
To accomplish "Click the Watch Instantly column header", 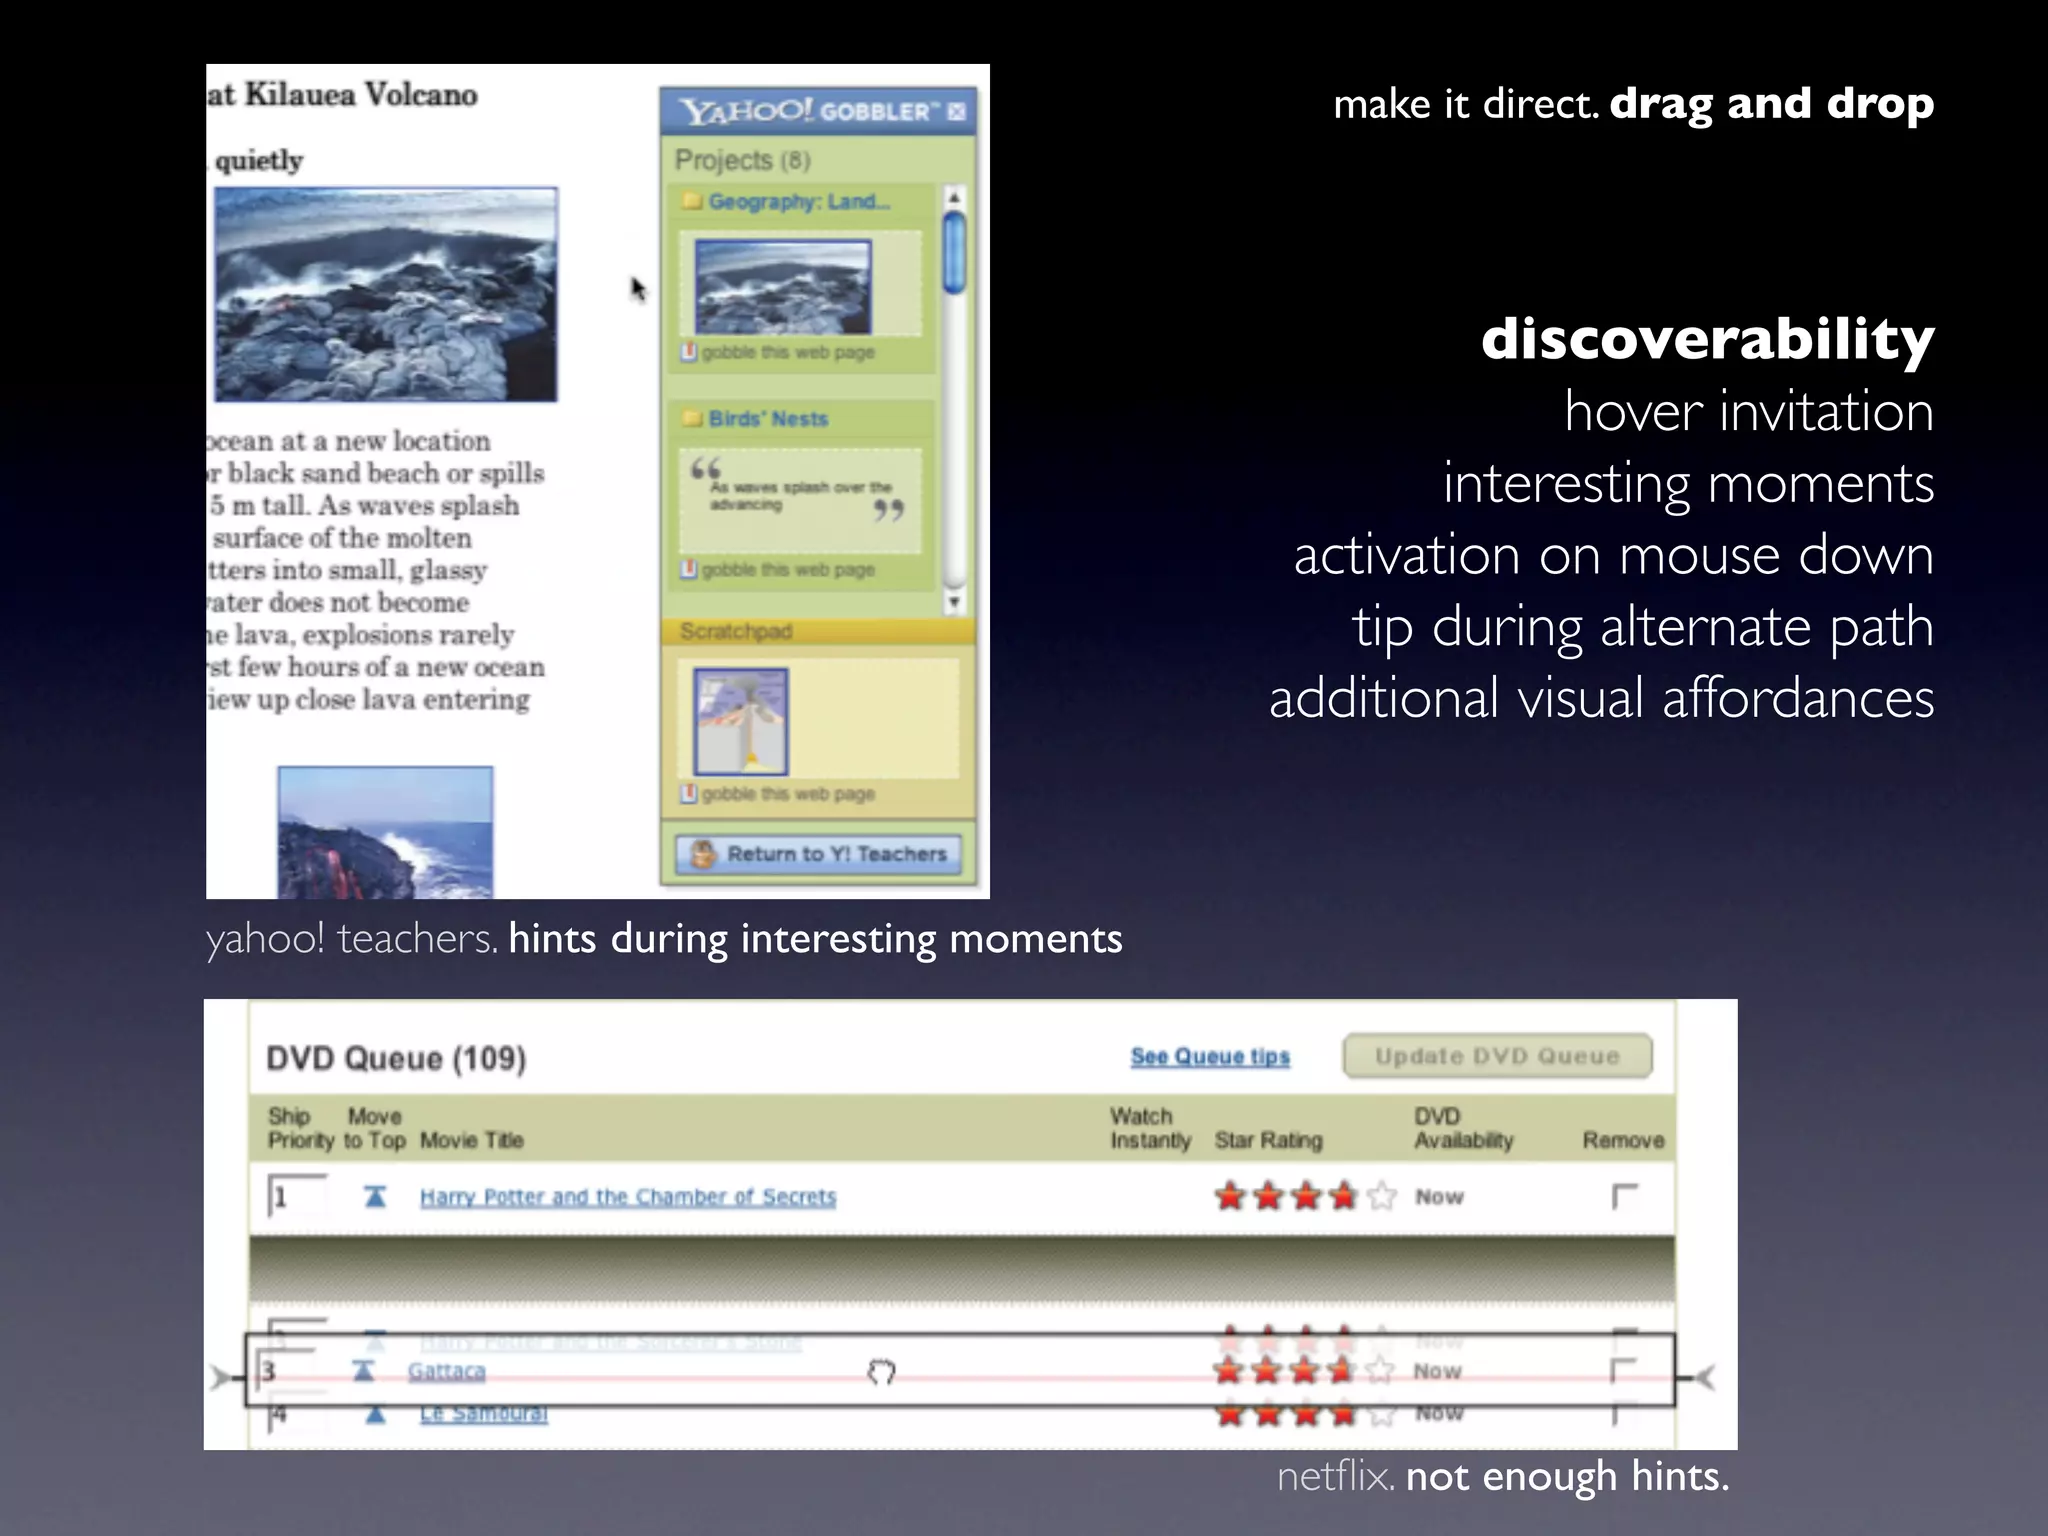I will pos(1150,1128).
